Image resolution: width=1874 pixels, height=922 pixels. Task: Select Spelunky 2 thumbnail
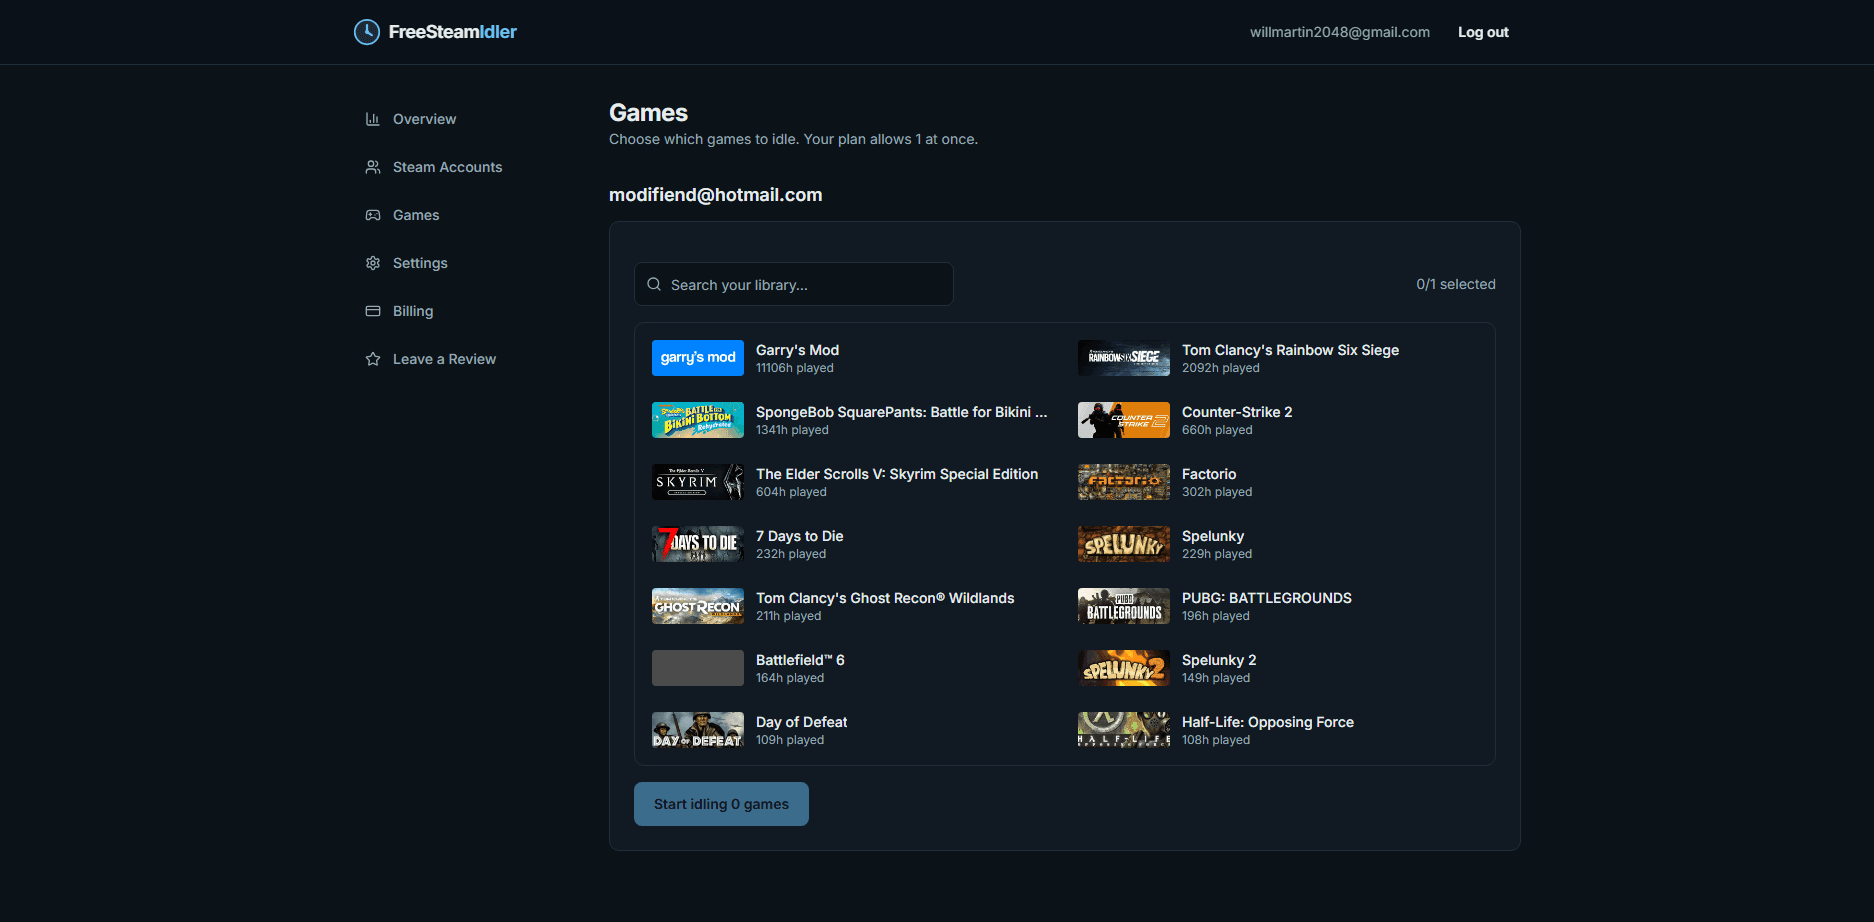coord(1124,668)
